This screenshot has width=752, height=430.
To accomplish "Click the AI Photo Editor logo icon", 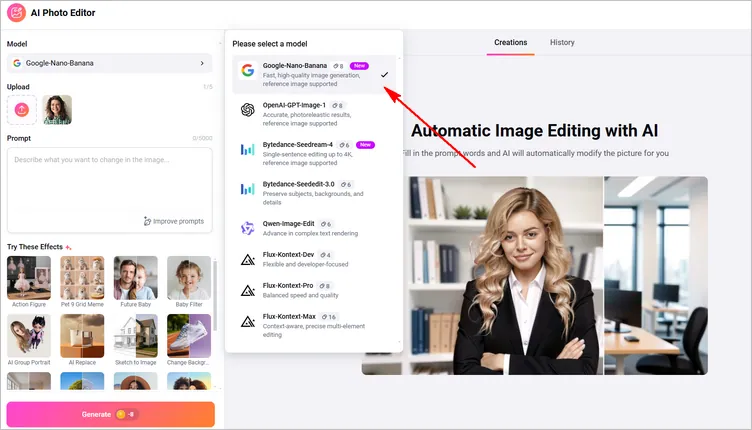I will click(16, 13).
